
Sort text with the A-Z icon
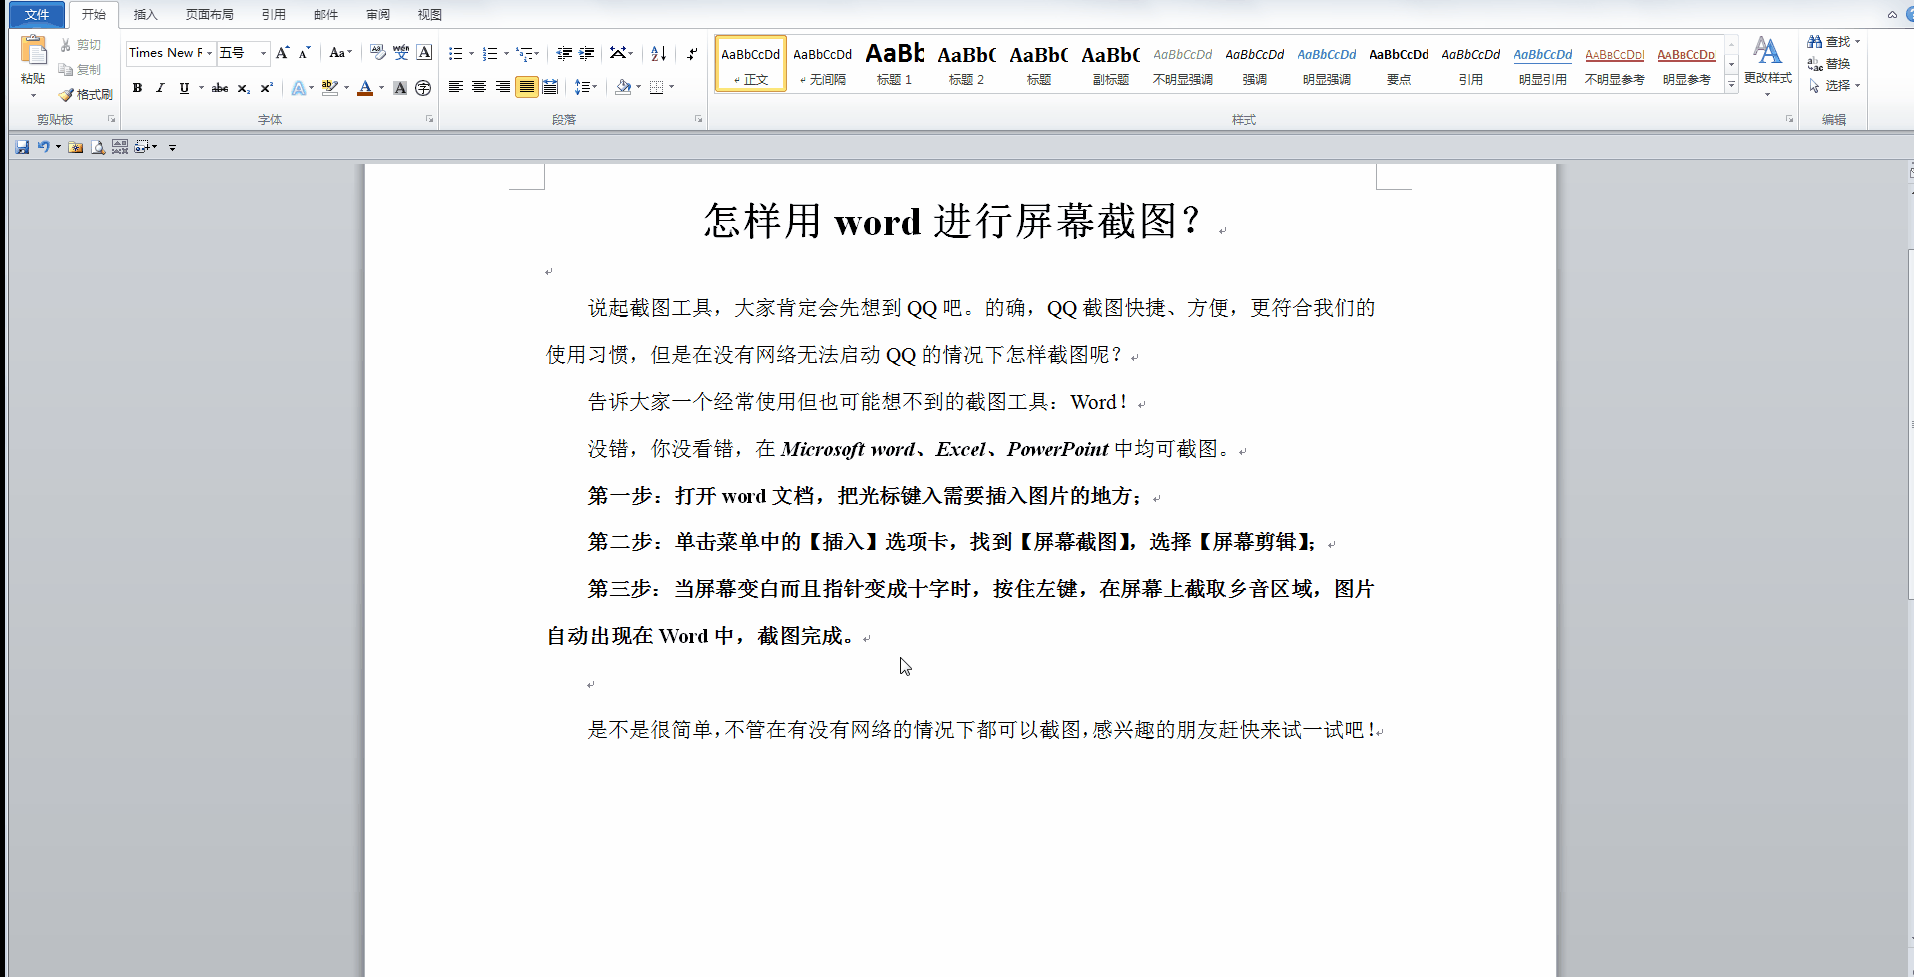click(x=658, y=54)
